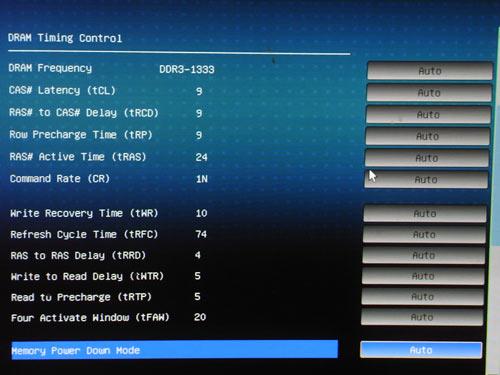Open the Write Recovery Time Auto dropdown
The width and height of the screenshot is (500, 375).
click(425, 214)
